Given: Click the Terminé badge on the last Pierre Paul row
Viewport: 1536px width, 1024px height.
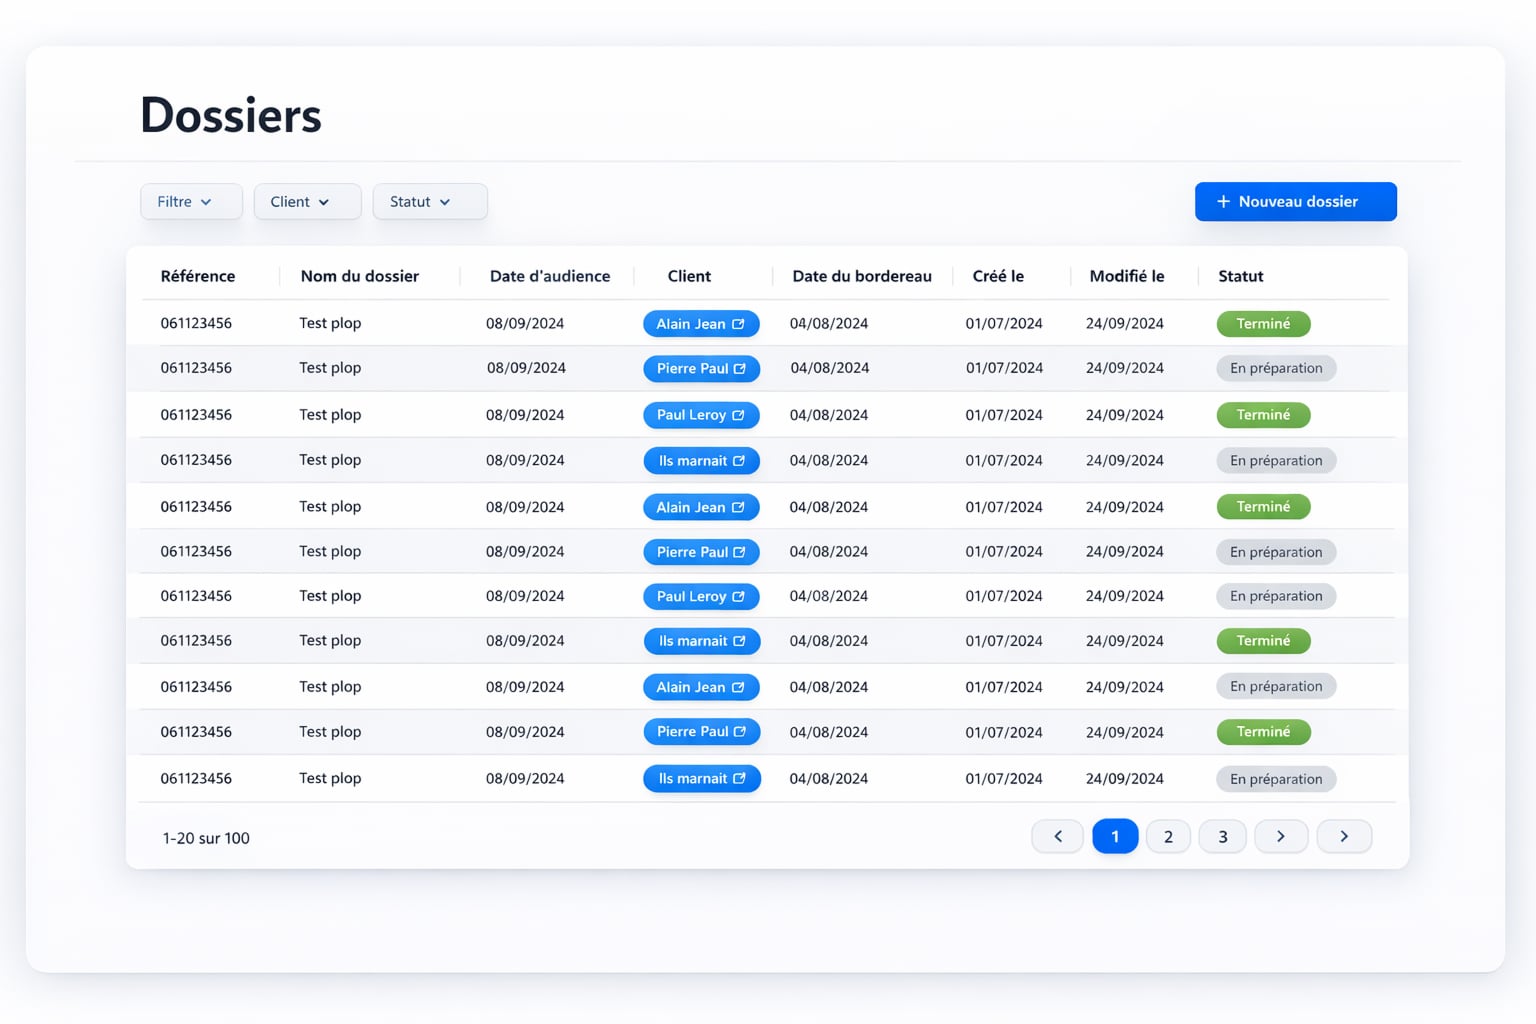Looking at the screenshot, I should coord(1263,731).
